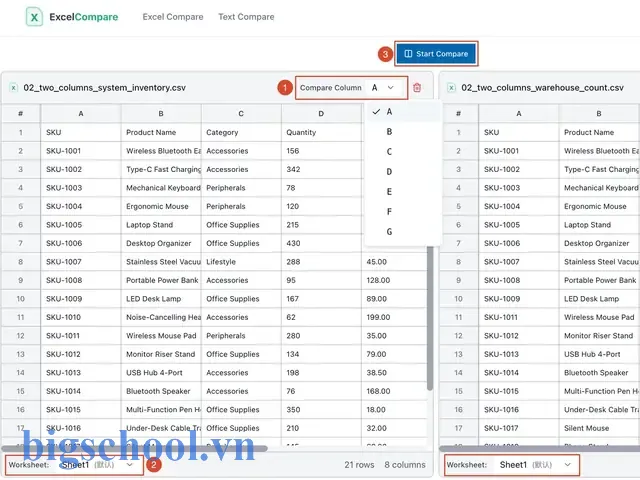The image size is (640, 480).
Task: Click the file icon beside 02_two_columns_warehouse_count.csv
Action: (451, 88)
